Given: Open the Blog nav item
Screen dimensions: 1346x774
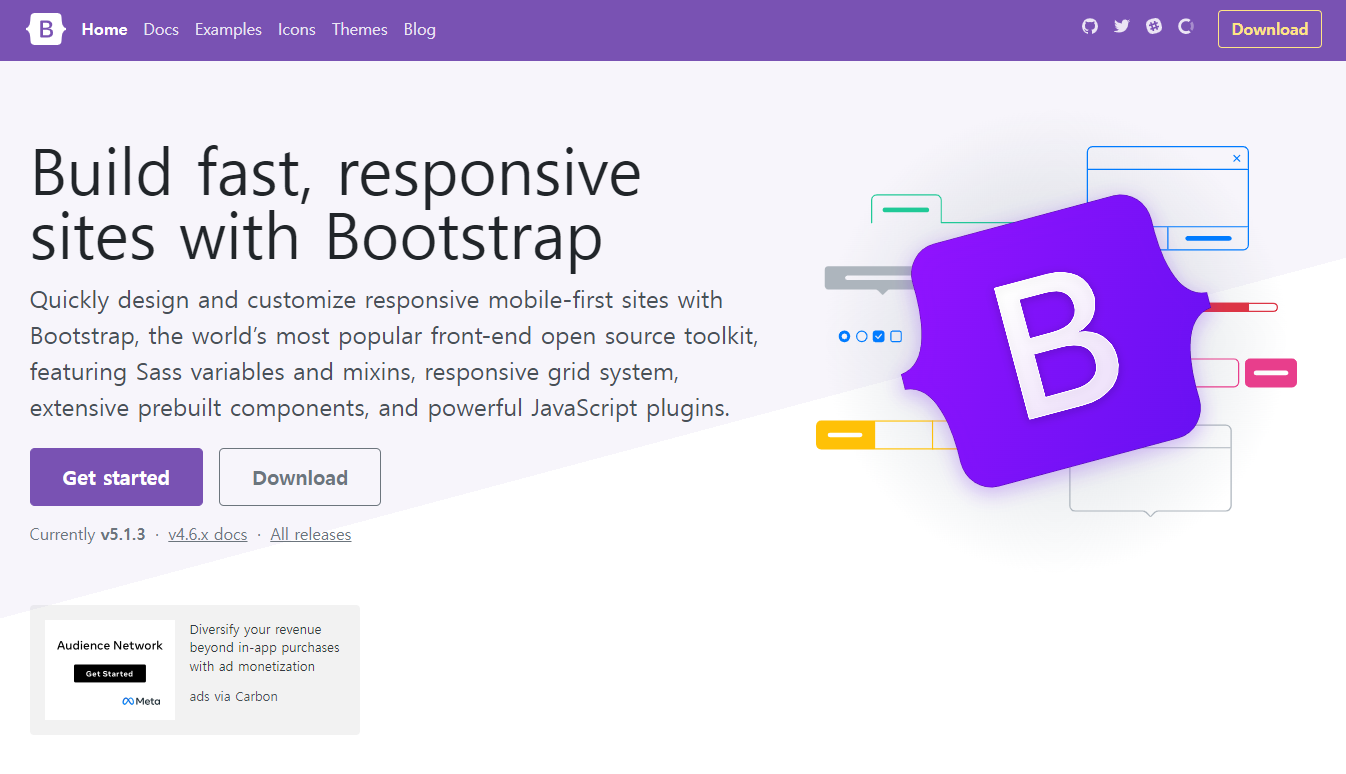Looking at the screenshot, I should 420,29.
